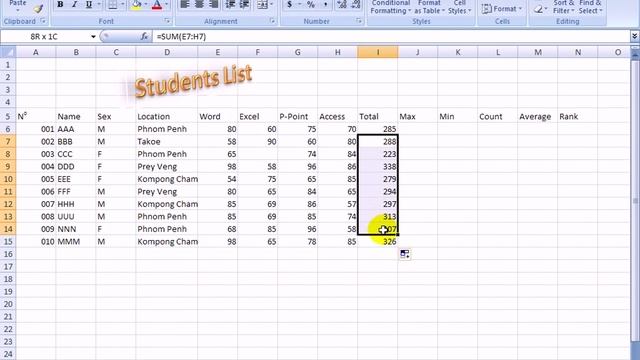Apply Accounting number format dollar sign
Image resolution: width=640 pixels, height=360 pixels.
[289, 4]
